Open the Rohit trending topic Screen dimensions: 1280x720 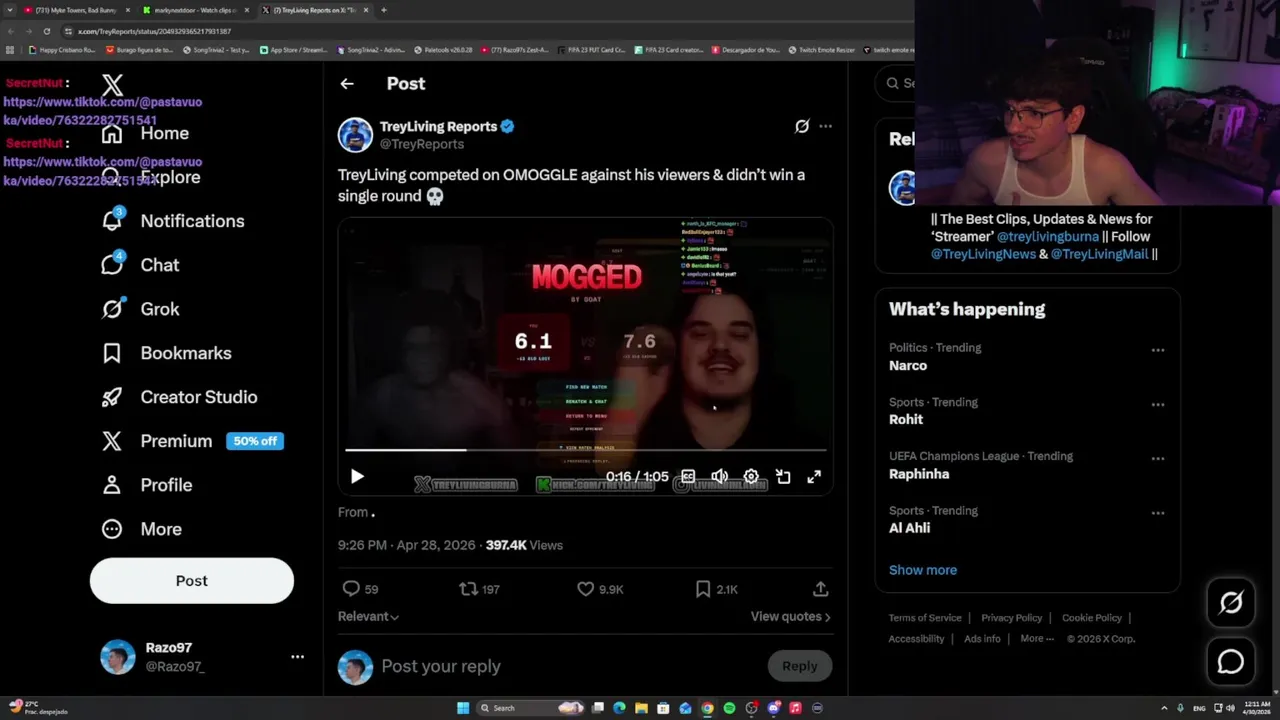tap(906, 420)
